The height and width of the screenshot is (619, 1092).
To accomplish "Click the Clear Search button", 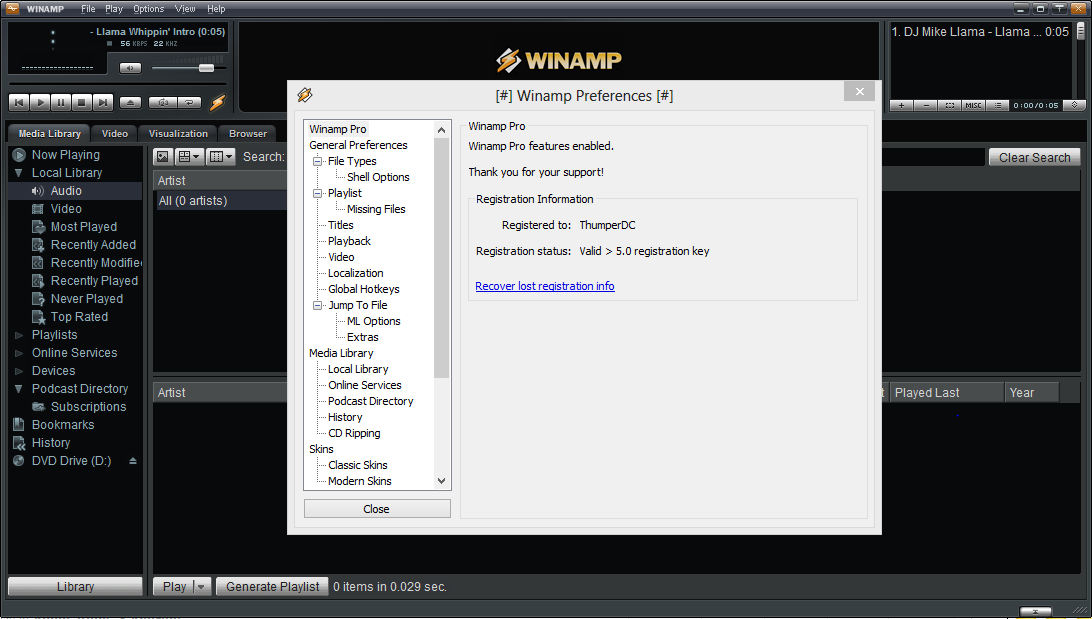I will tap(1034, 157).
